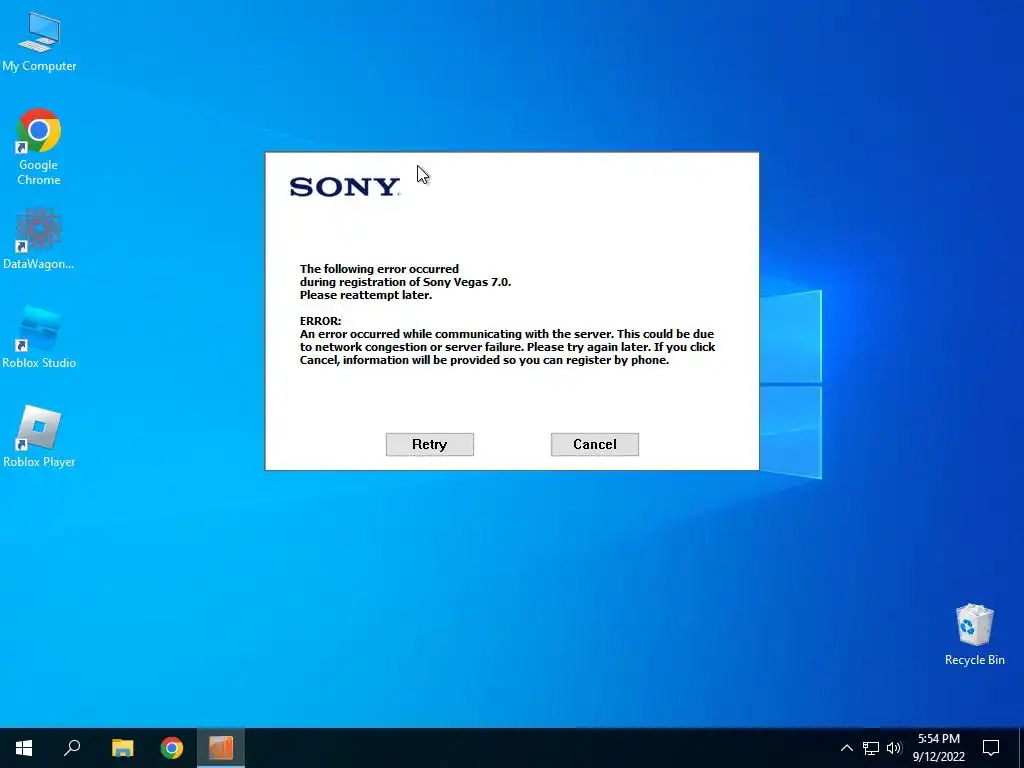
Task: Click the SONY logo in the dialog
Action: tap(345, 187)
